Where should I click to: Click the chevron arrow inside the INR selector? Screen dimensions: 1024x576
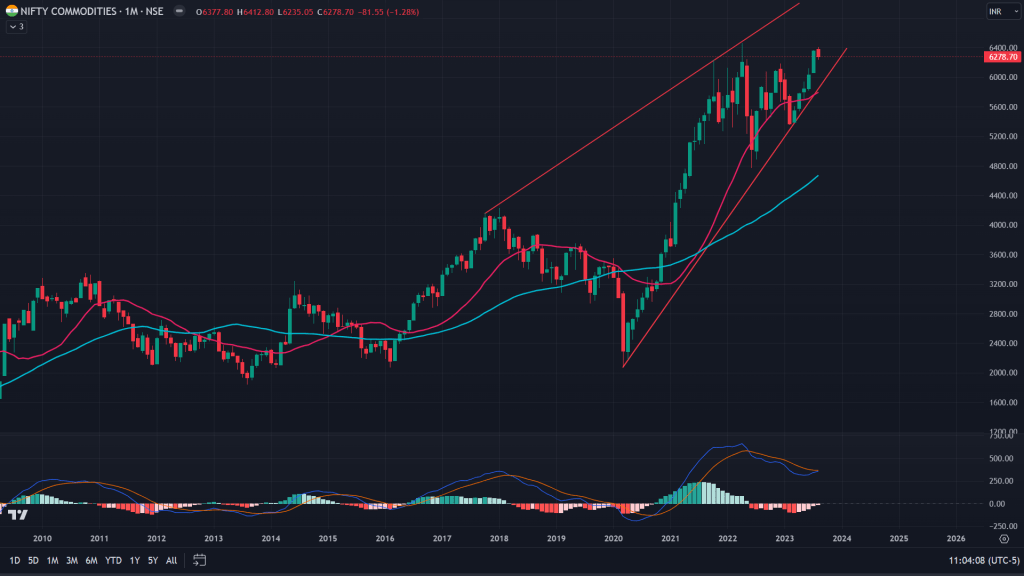tap(1016, 11)
